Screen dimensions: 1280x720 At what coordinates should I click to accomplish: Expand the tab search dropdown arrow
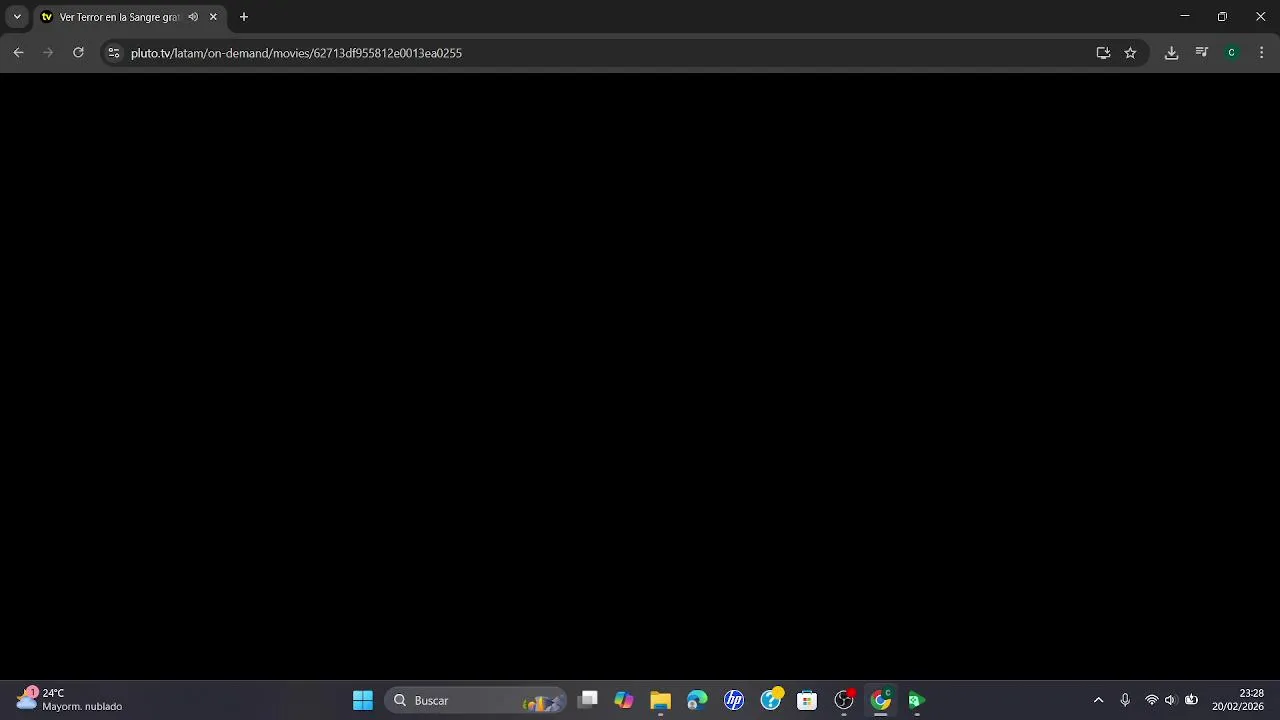(17, 17)
